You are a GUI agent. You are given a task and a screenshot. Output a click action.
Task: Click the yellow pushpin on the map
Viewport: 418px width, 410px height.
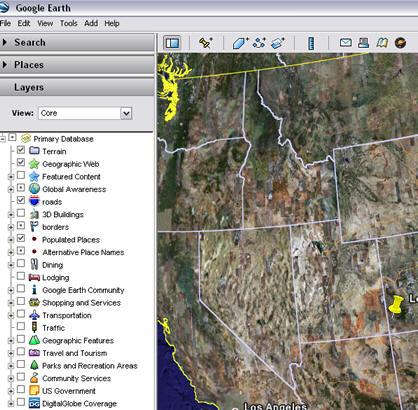pyautogui.click(x=396, y=304)
